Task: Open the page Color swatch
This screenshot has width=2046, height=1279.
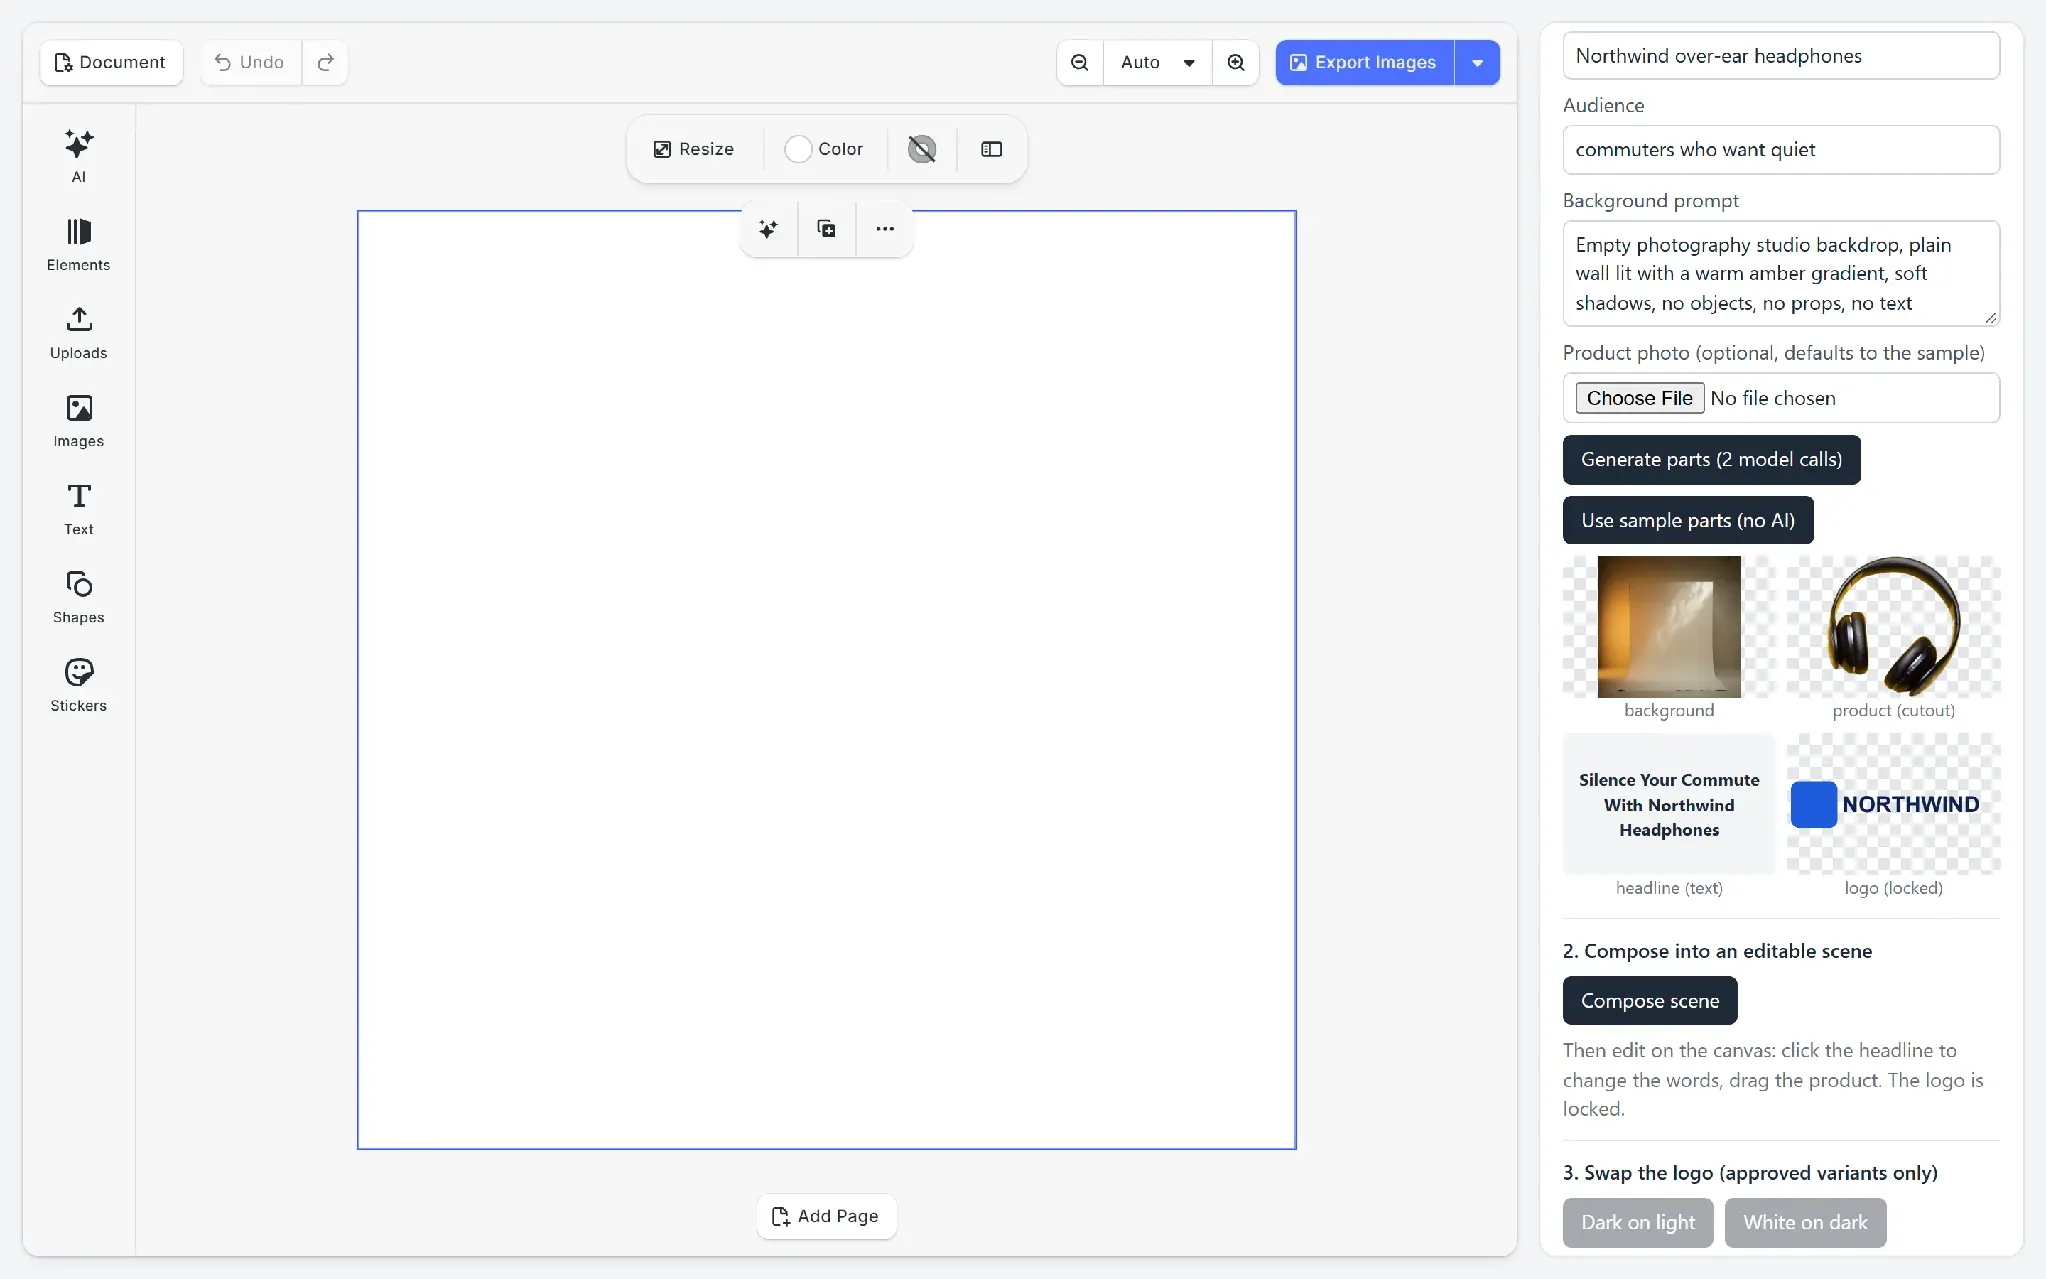Action: tap(824, 149)
